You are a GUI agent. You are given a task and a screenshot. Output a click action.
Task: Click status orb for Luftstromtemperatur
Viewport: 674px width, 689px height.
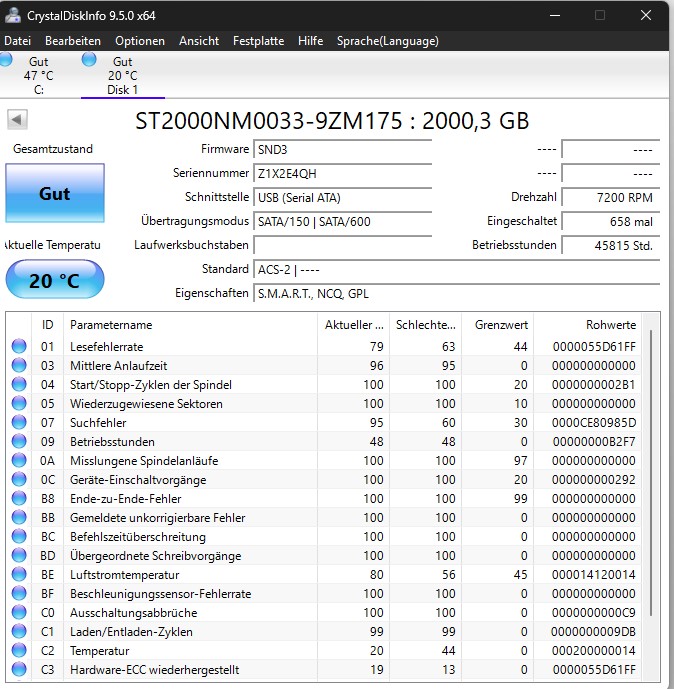pyautogui.click(x=19, y=574)
